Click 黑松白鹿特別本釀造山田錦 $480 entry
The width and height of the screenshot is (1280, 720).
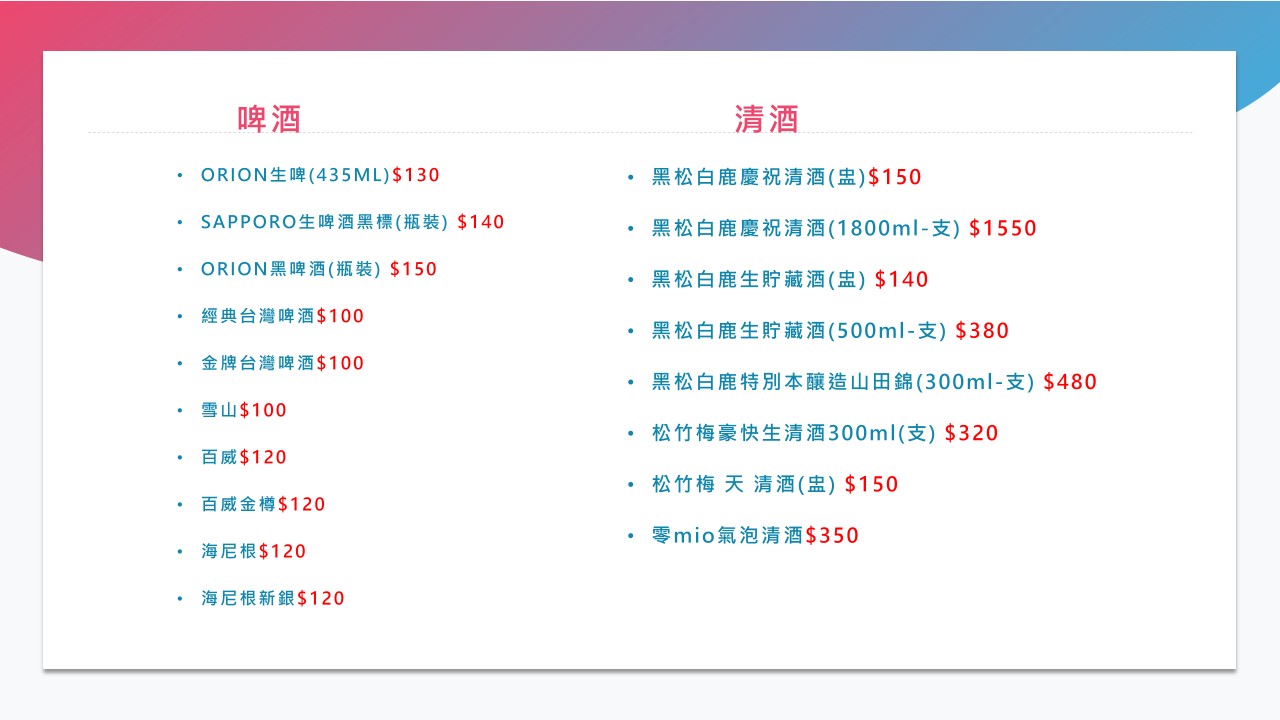tap(875, 382)
